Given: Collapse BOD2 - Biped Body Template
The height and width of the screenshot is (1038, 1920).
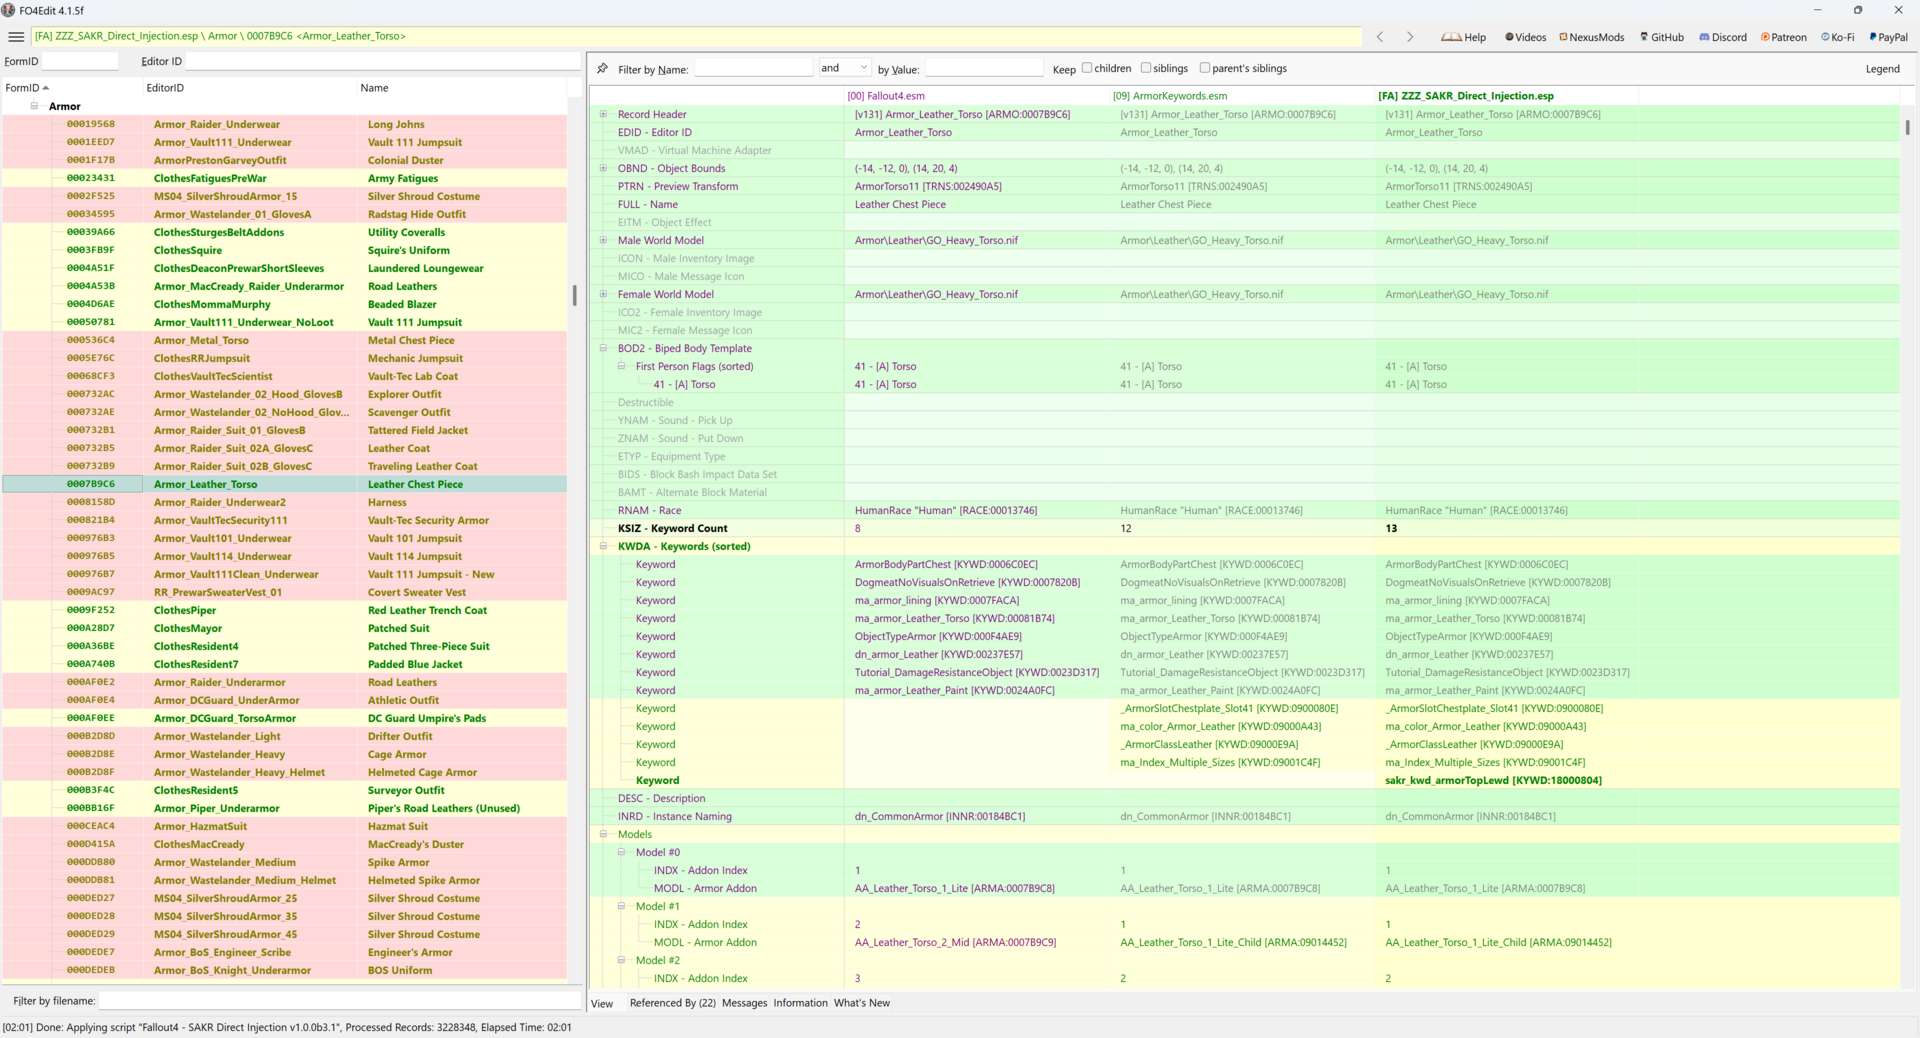Looking at the screenshot, I should (603, 348).
